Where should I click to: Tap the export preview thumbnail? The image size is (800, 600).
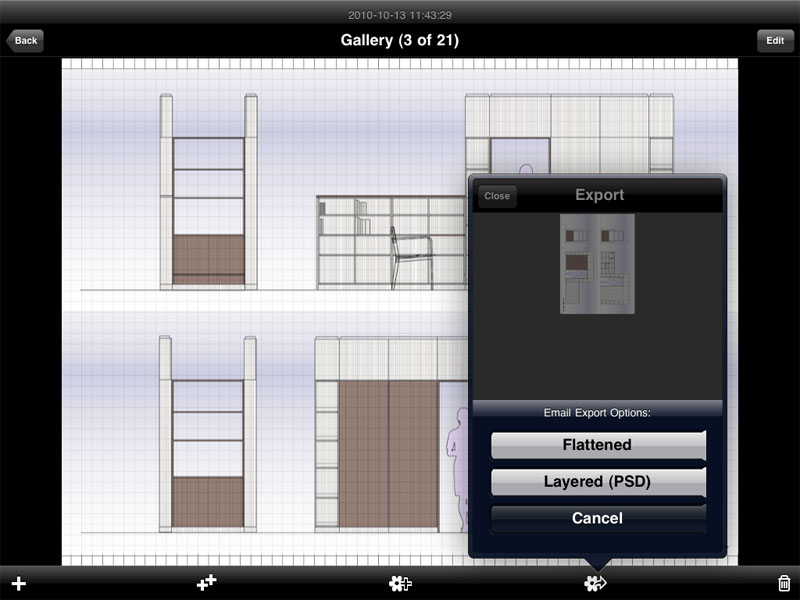click(x=597, y=264)
